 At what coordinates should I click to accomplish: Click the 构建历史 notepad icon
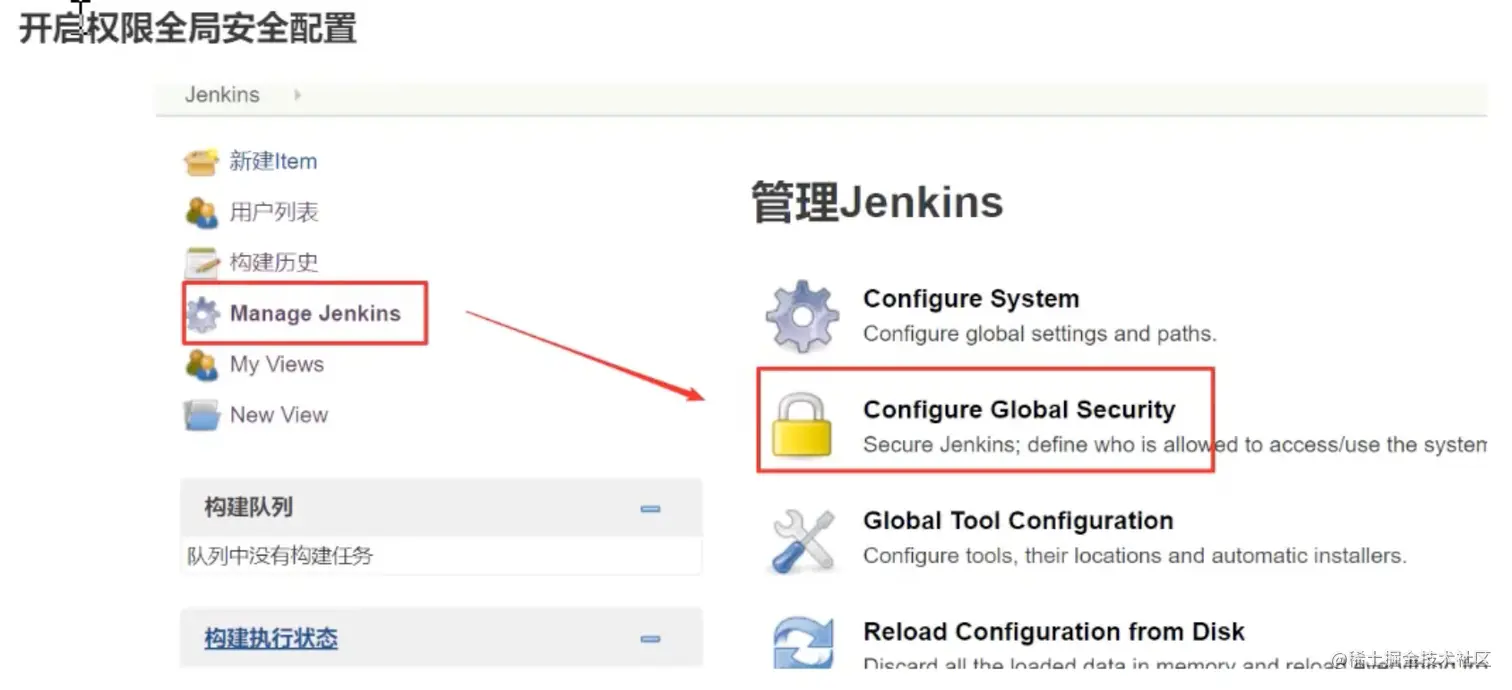coord(201,263)
